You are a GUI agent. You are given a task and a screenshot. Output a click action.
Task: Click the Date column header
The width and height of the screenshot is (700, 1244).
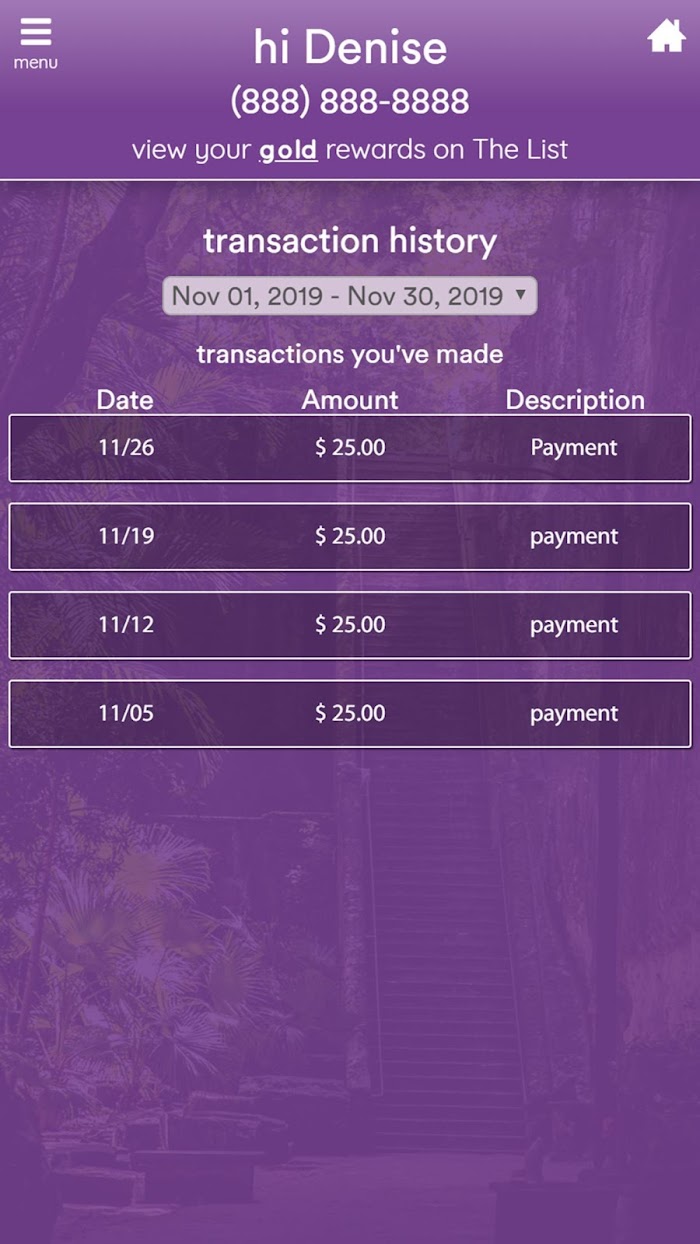coord(125,400)
